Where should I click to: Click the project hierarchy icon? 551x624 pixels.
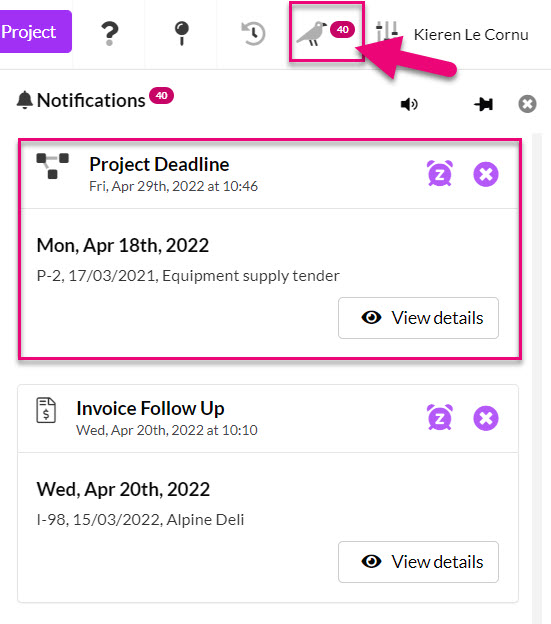click(53, 166)
